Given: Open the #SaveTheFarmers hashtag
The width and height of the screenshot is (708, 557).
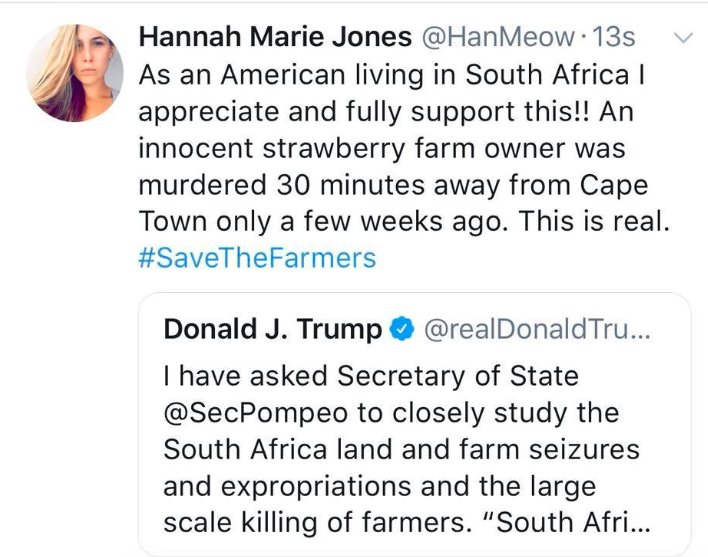Looking at the screenshot, I should (257, 258).
